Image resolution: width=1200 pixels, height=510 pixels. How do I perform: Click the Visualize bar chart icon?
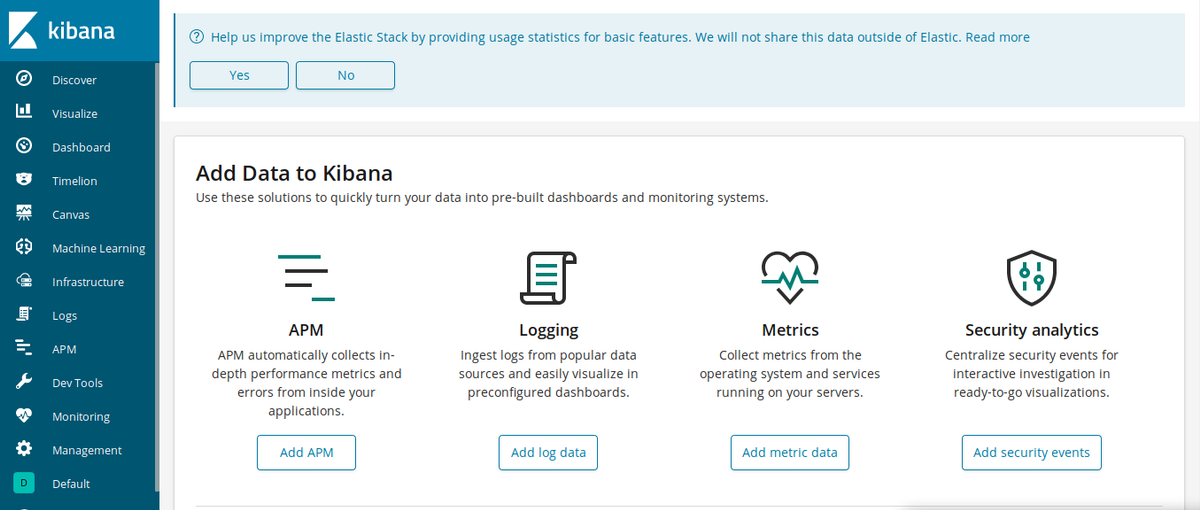tap(24, 113)
